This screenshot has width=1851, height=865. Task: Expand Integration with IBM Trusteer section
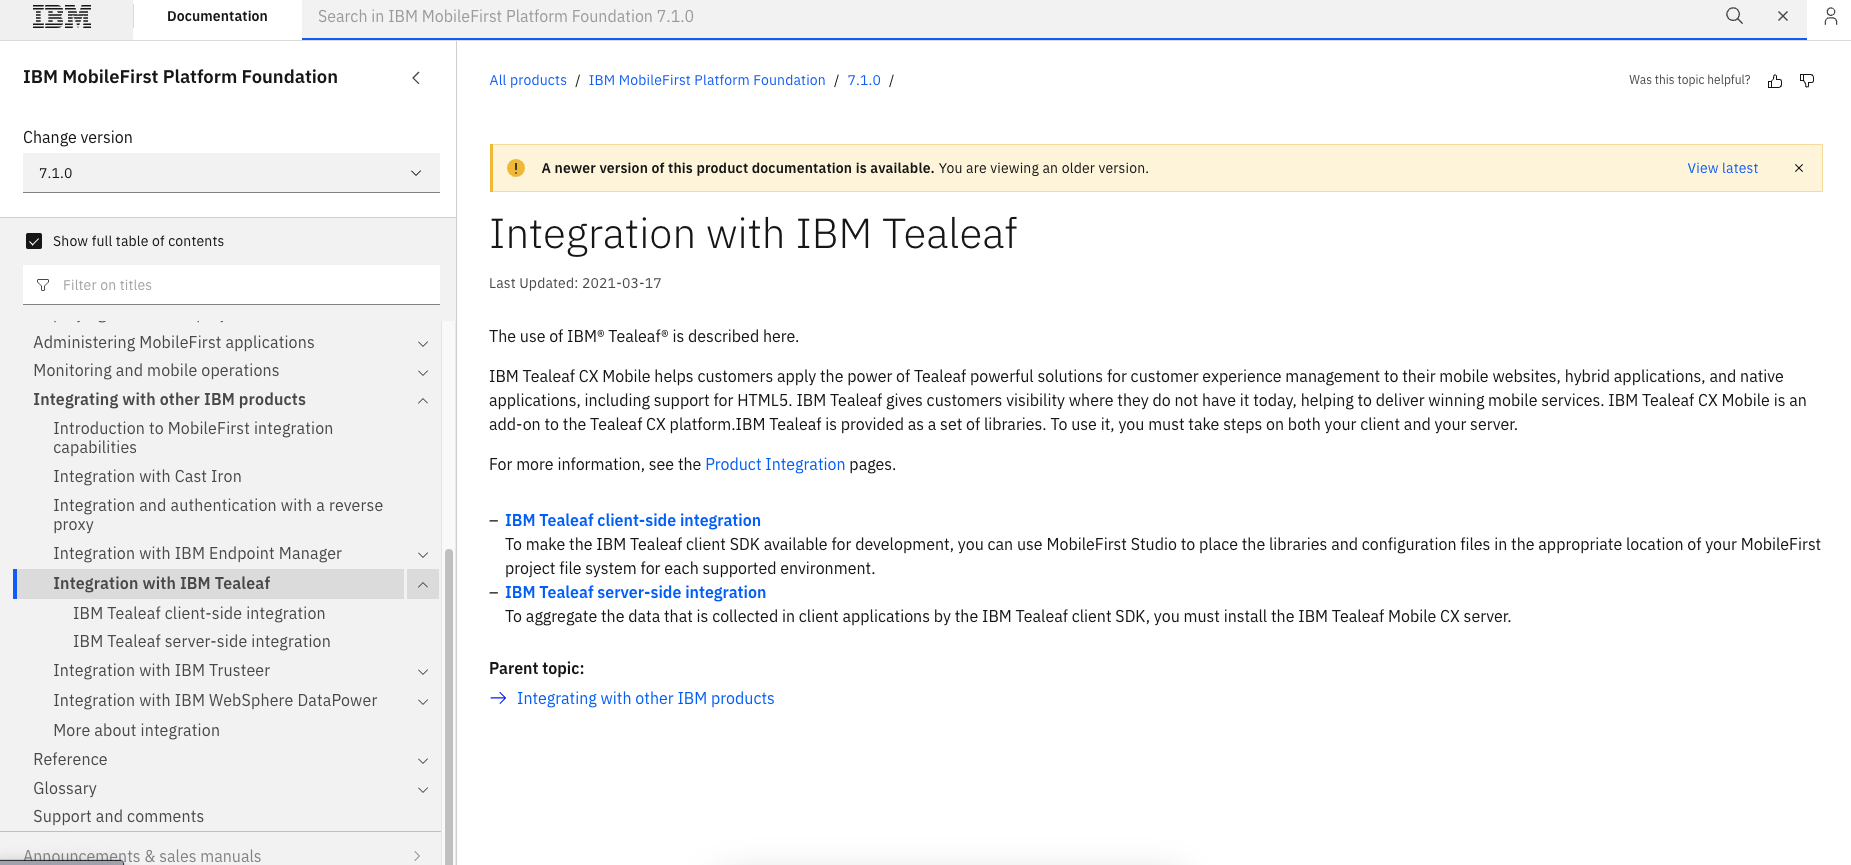tap(423, 671)
